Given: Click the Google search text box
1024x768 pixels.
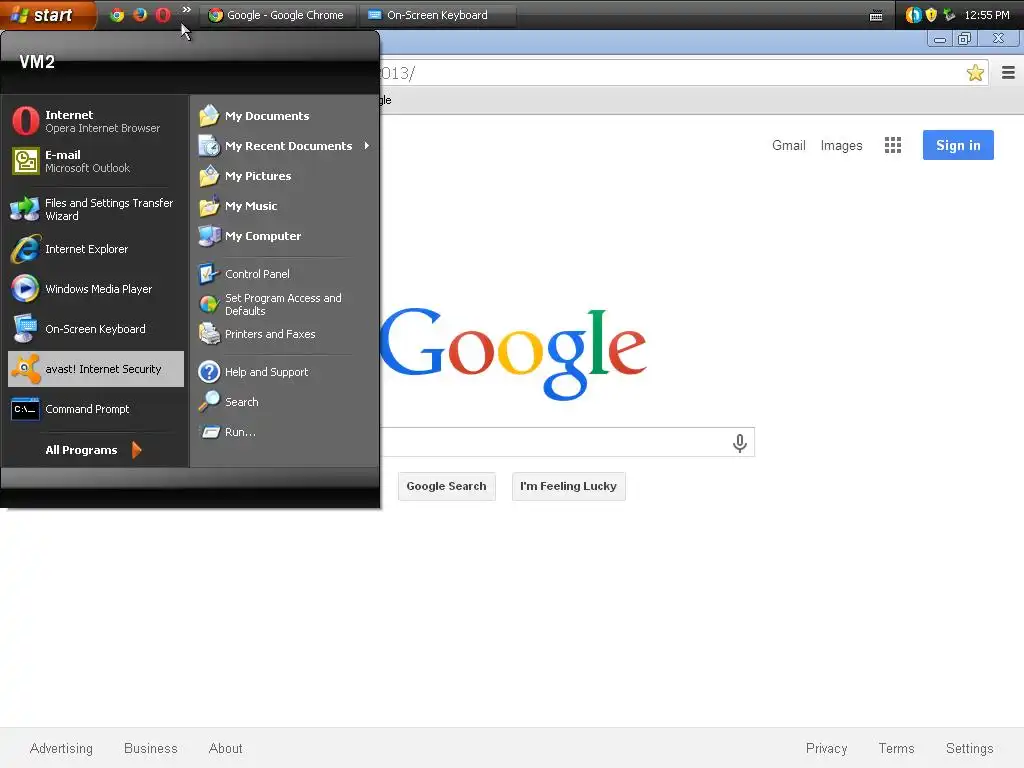Looking at the screenshot, I should (567, 442).
